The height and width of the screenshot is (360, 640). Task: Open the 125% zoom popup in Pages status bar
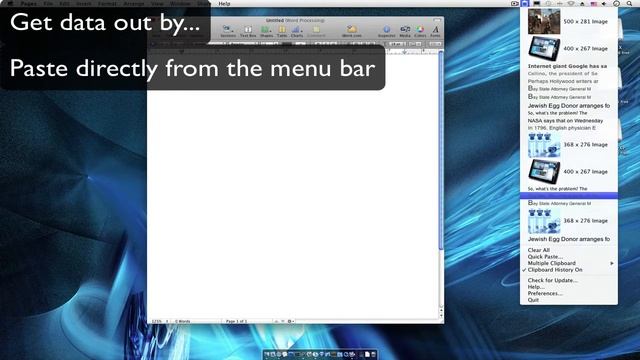pos(160,322)
